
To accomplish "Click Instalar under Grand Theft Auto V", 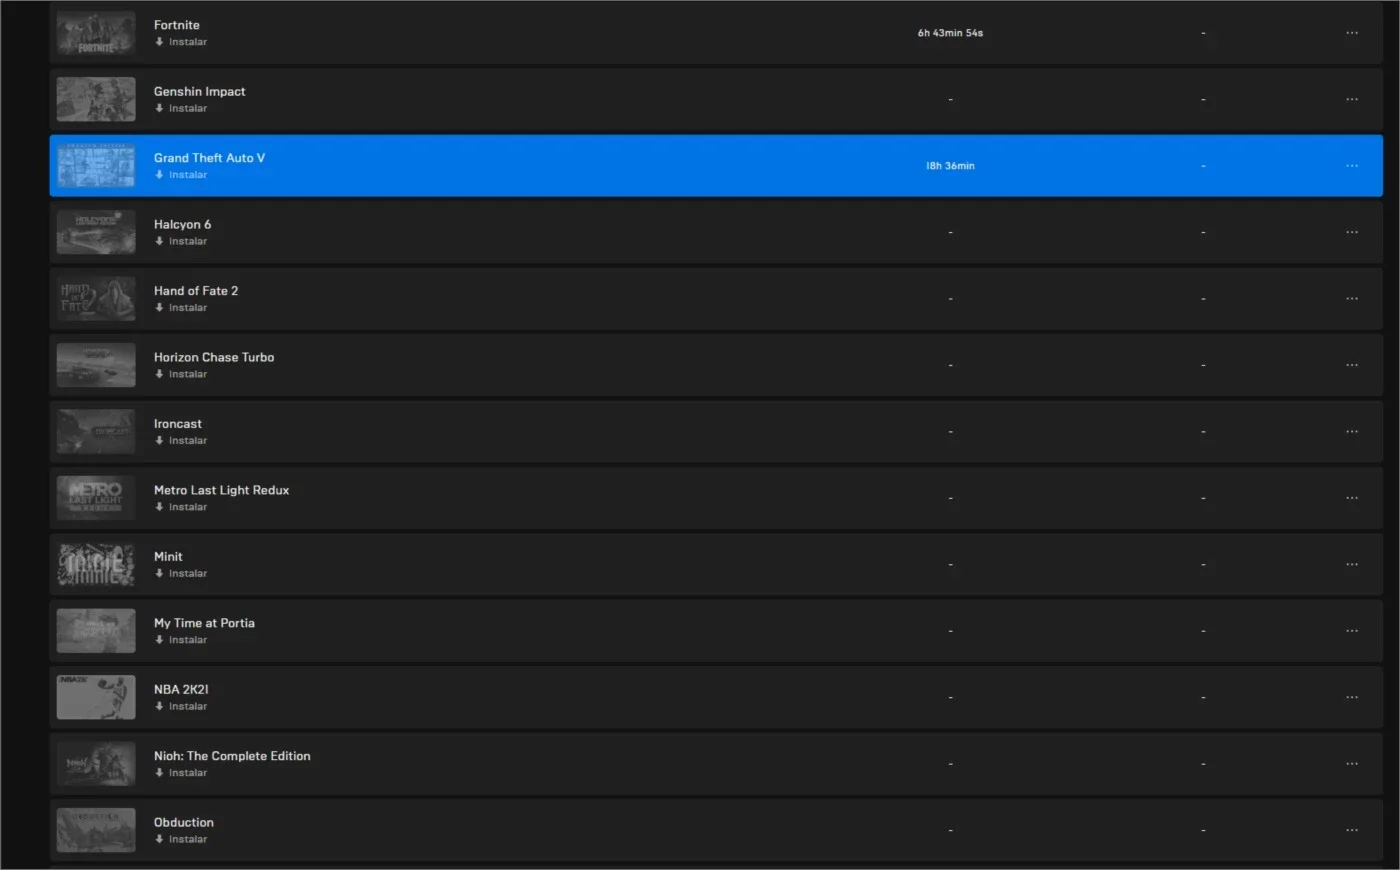I will (x=181, y=175).
